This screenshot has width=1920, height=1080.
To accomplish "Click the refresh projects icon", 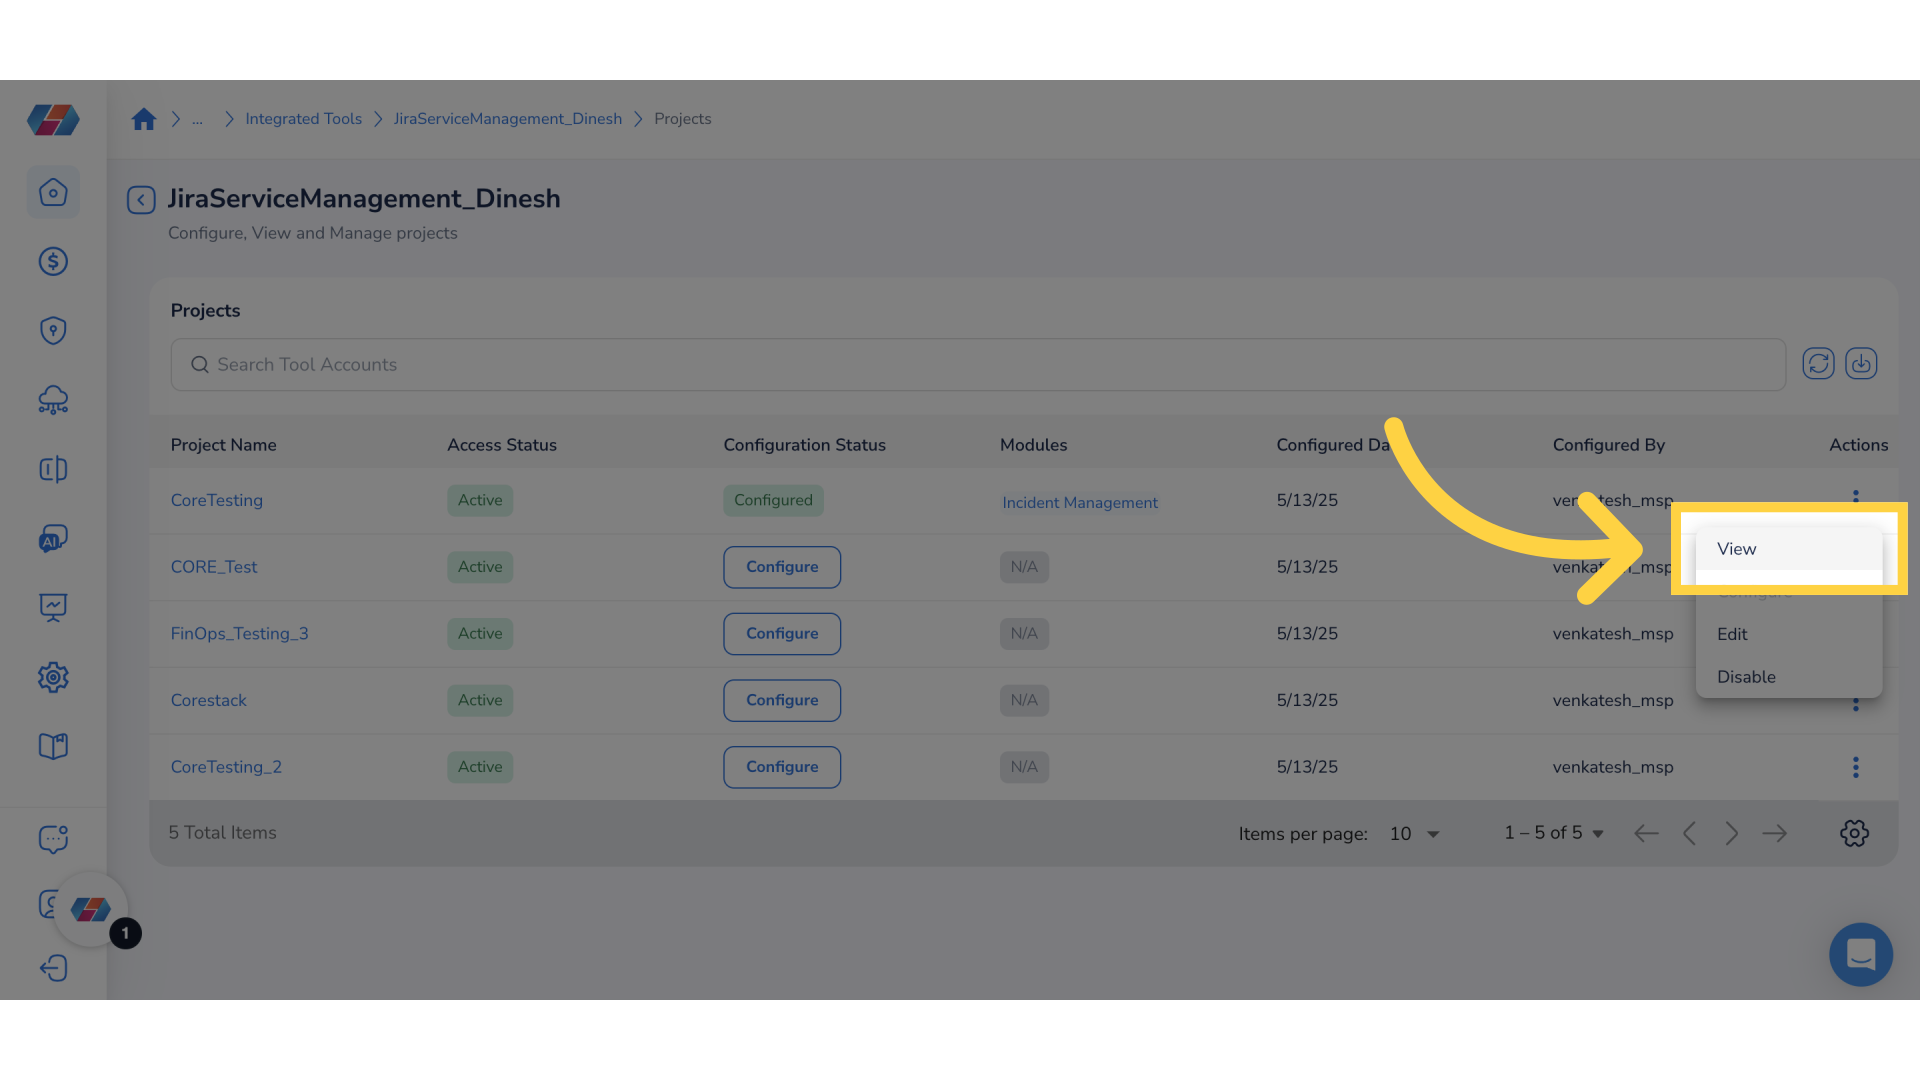I will tap(1818, 363).
